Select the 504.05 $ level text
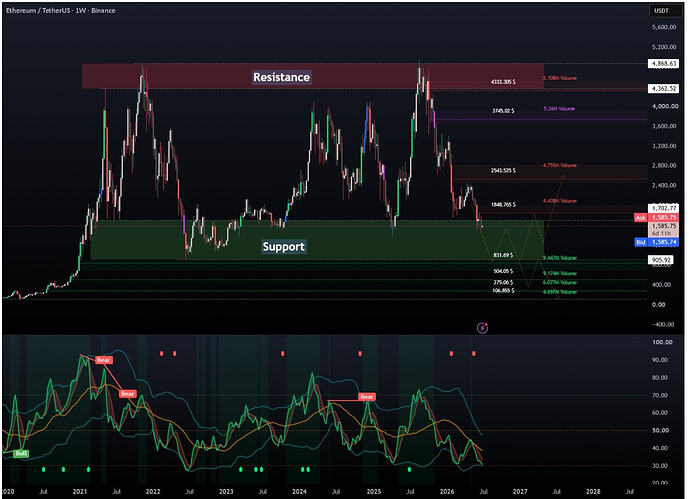 click(x=503, y=271)
